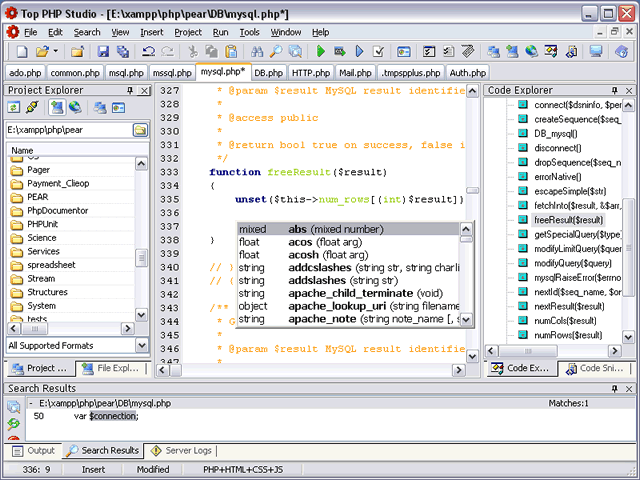Choose acosh in autocomplete list
Screen dimensions: 640x480
349,255
